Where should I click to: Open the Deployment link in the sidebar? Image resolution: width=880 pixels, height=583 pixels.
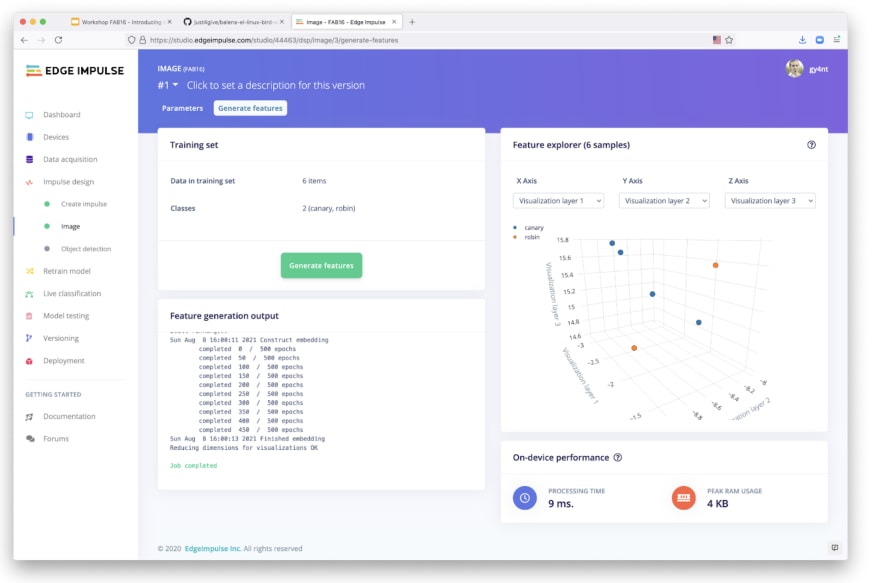(63, 361)
